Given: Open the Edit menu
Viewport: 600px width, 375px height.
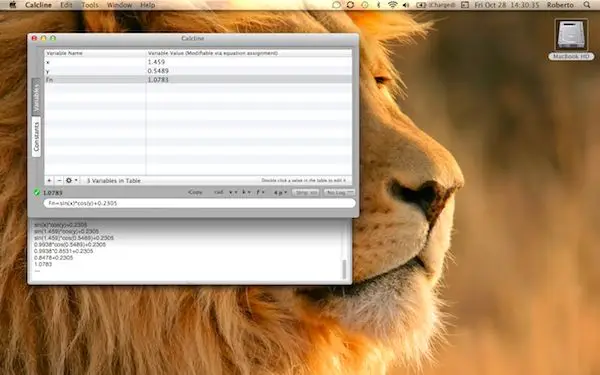Looking at the screenshot, I should point(66,5).
